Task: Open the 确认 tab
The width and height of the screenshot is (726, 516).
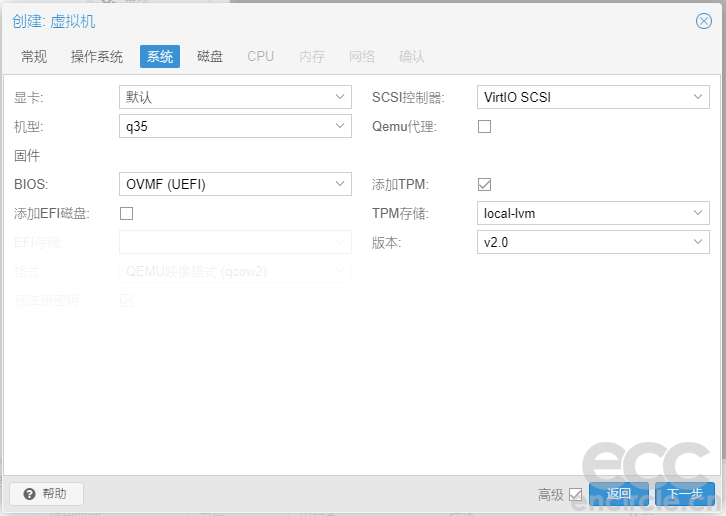Action: coord(412,57)
